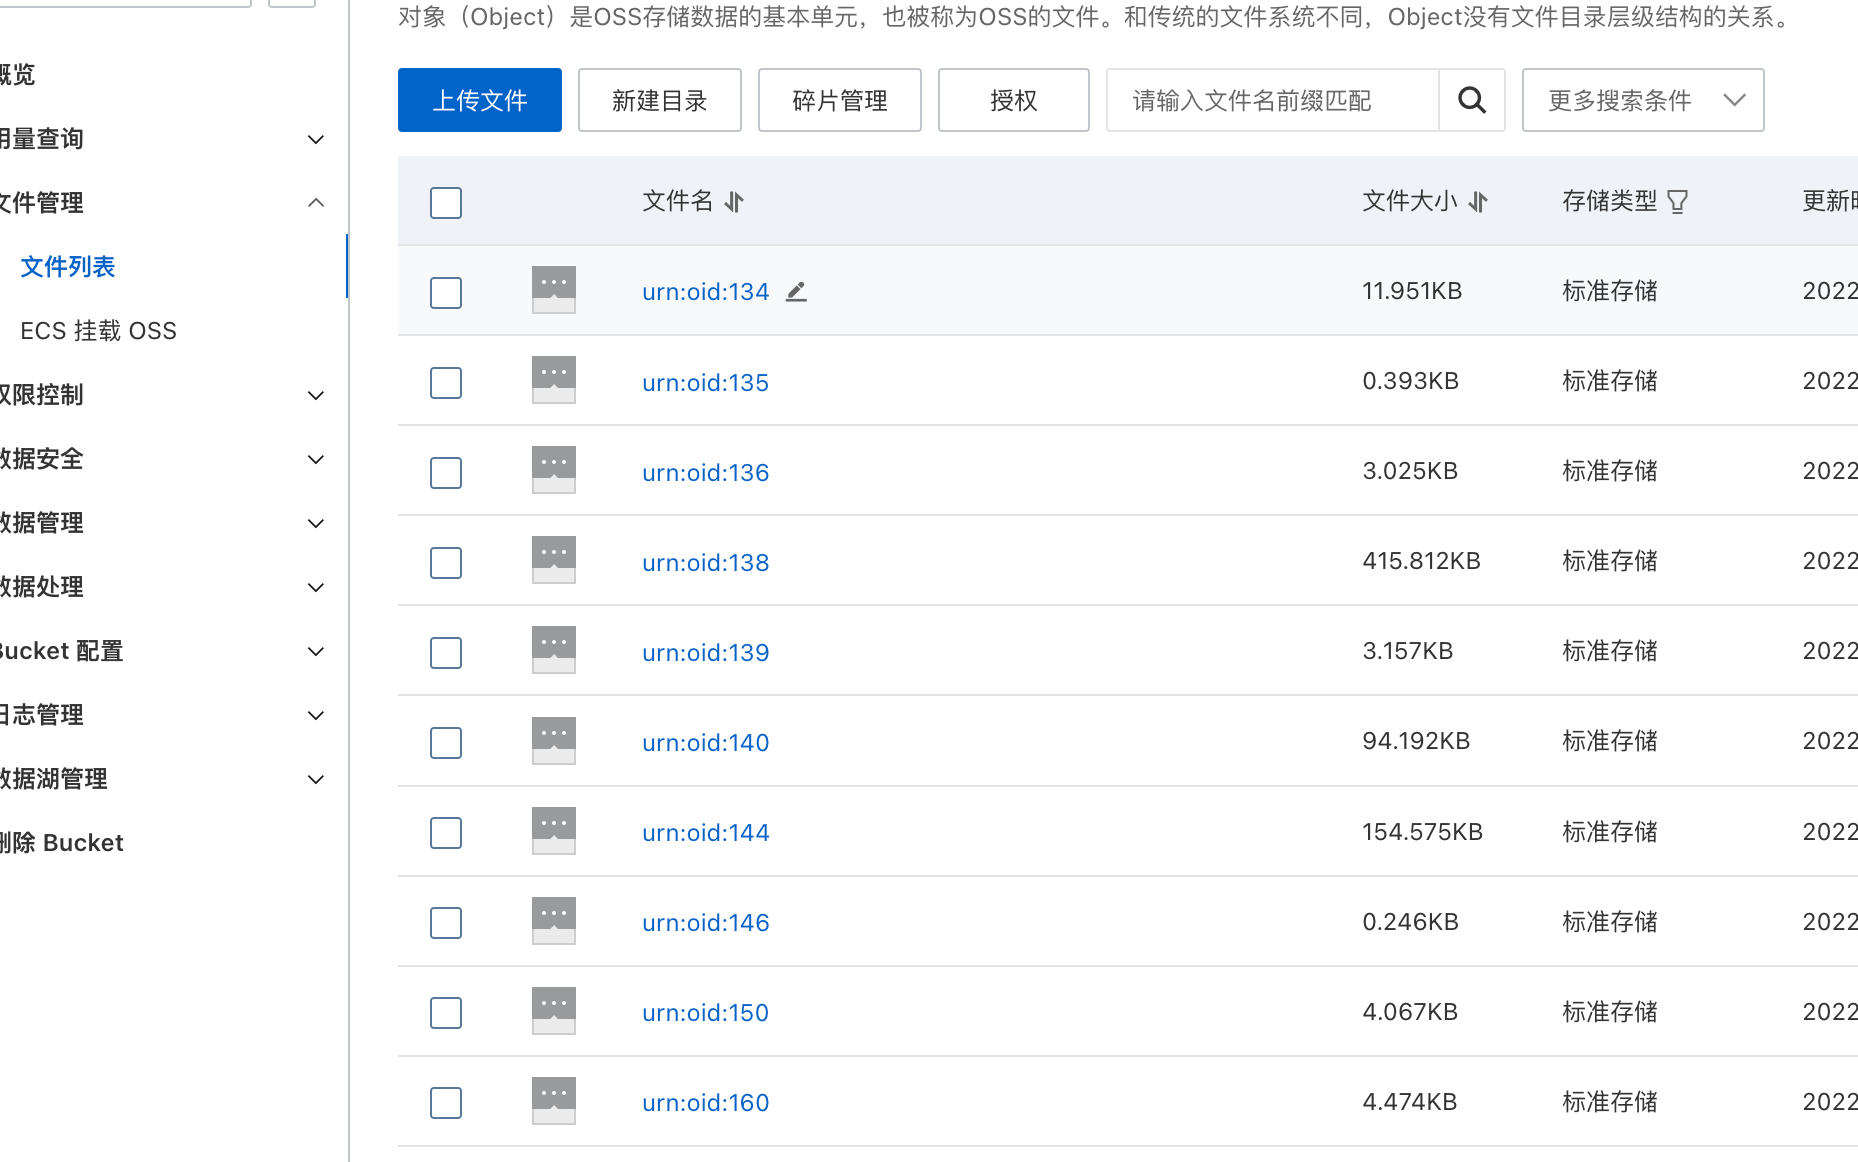Go to ECS 挂载 OSS menu item
The height and width of the screenshot is (1162, 1858).
tap(98, 331)
